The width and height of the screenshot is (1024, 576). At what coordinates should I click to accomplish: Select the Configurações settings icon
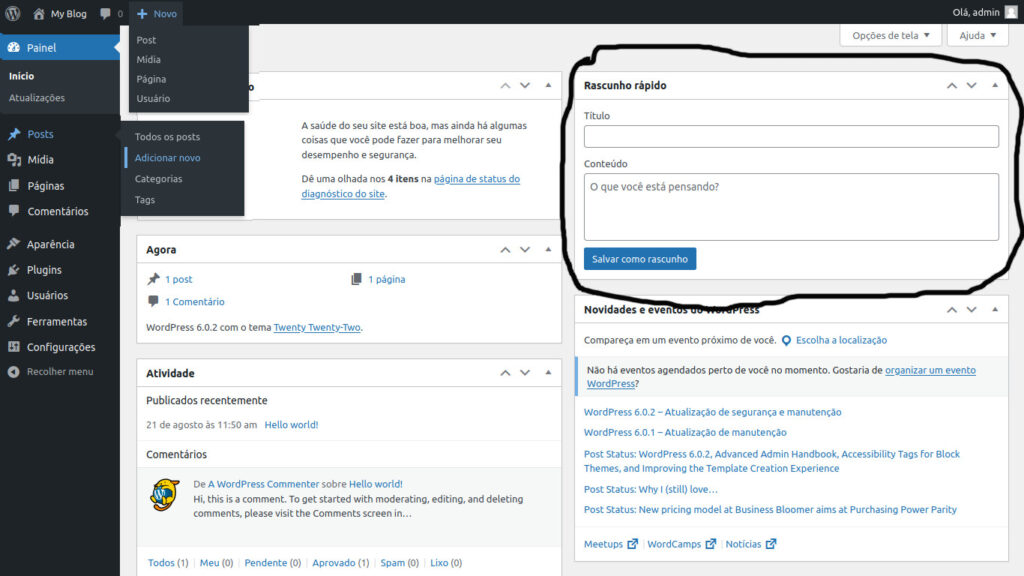pyautogui.click(x=16, y=347)
